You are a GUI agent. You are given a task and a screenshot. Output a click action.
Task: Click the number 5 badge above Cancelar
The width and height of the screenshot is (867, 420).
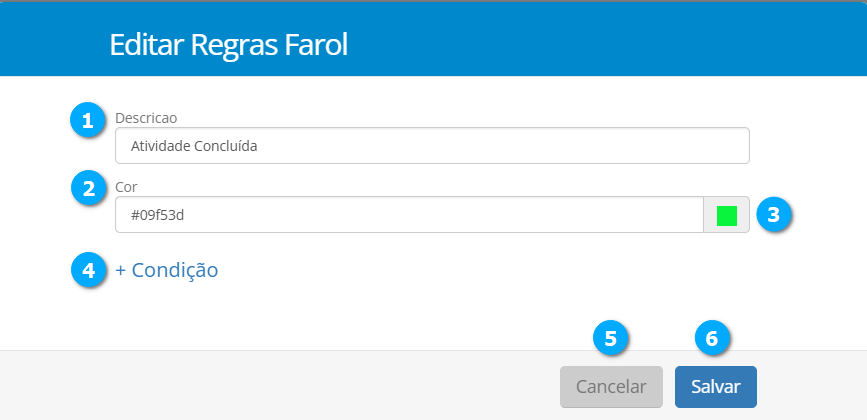[x=611, y=339]
